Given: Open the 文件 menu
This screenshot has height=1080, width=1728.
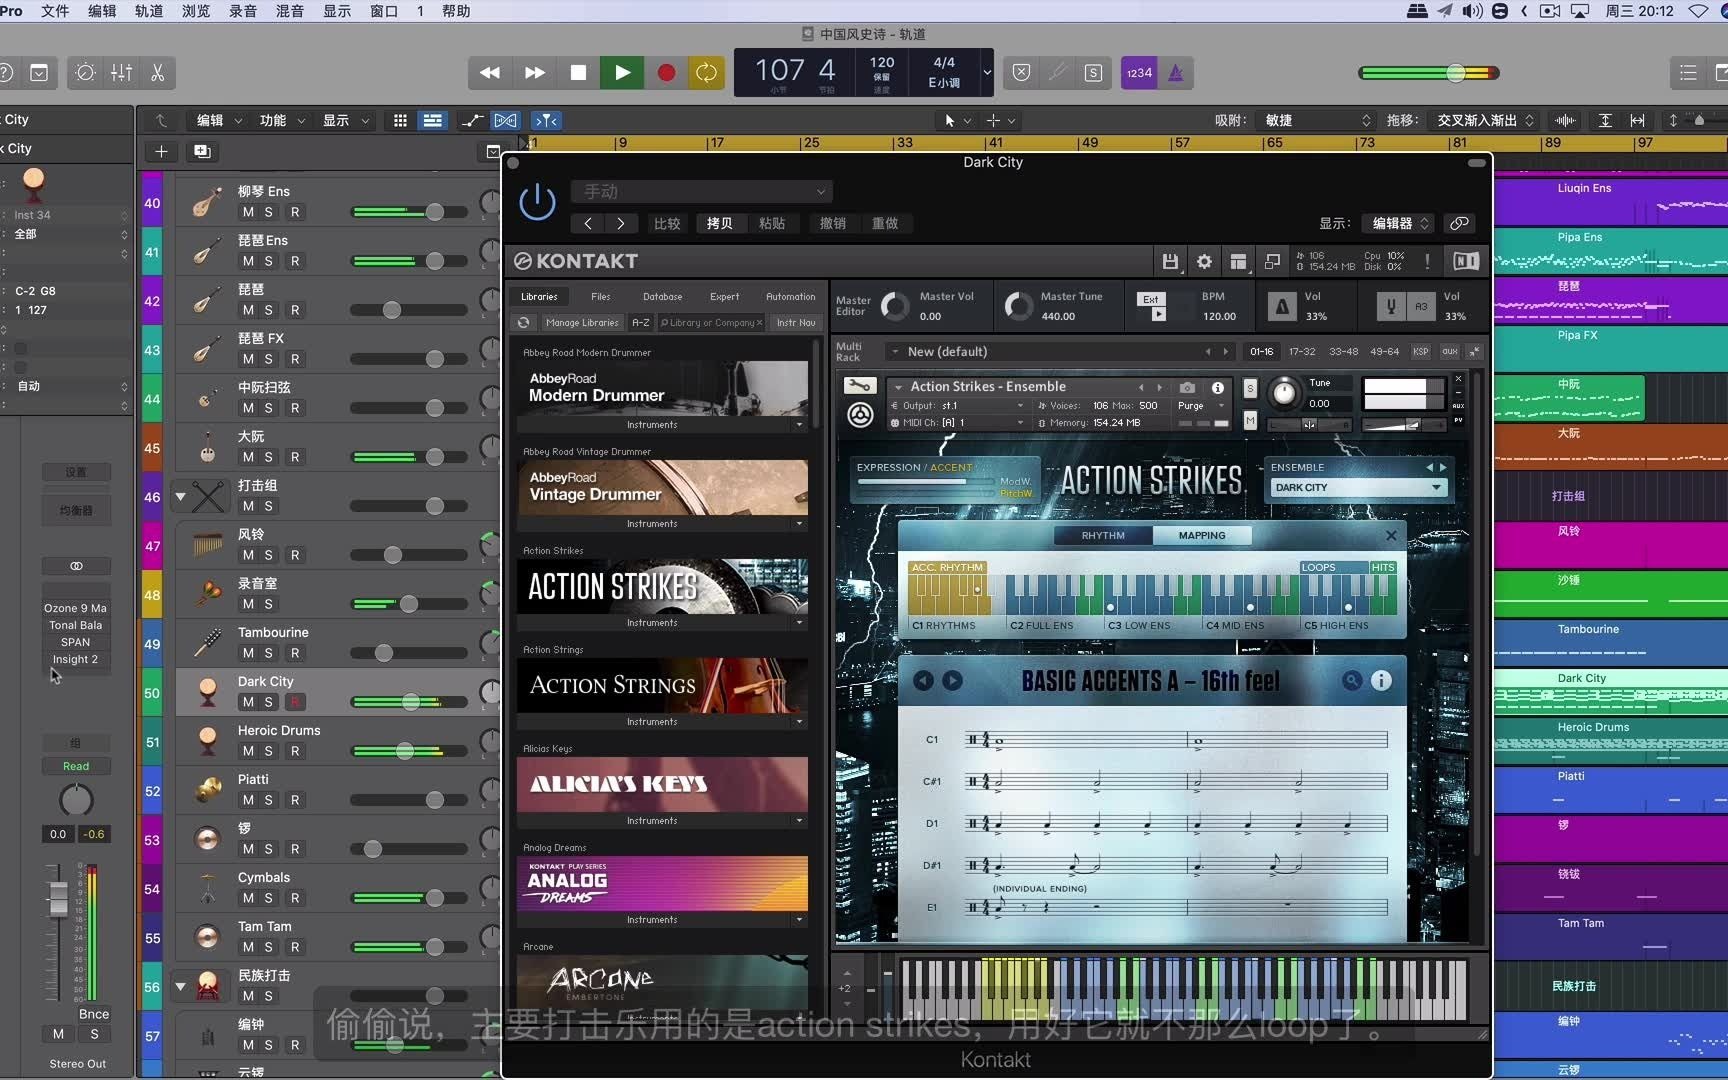Looking at the screenshot, I should point(55,11).
